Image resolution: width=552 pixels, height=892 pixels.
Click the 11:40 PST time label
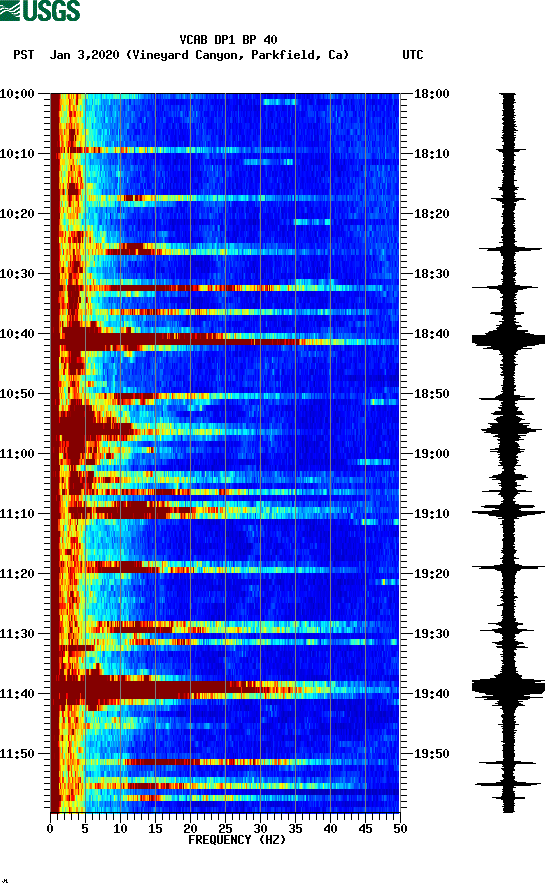[17, 693]
